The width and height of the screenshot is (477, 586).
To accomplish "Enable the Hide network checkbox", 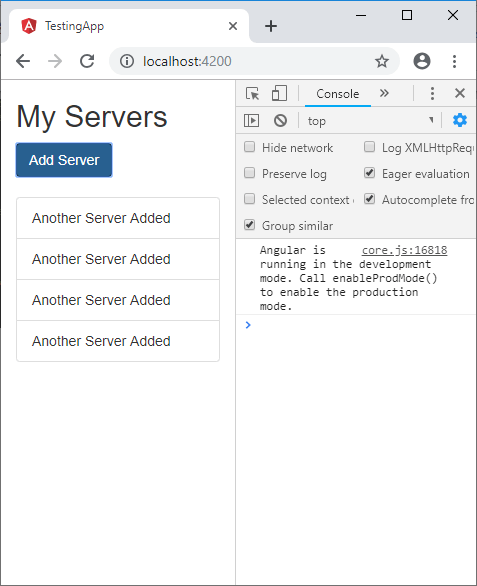I will 249,147.
